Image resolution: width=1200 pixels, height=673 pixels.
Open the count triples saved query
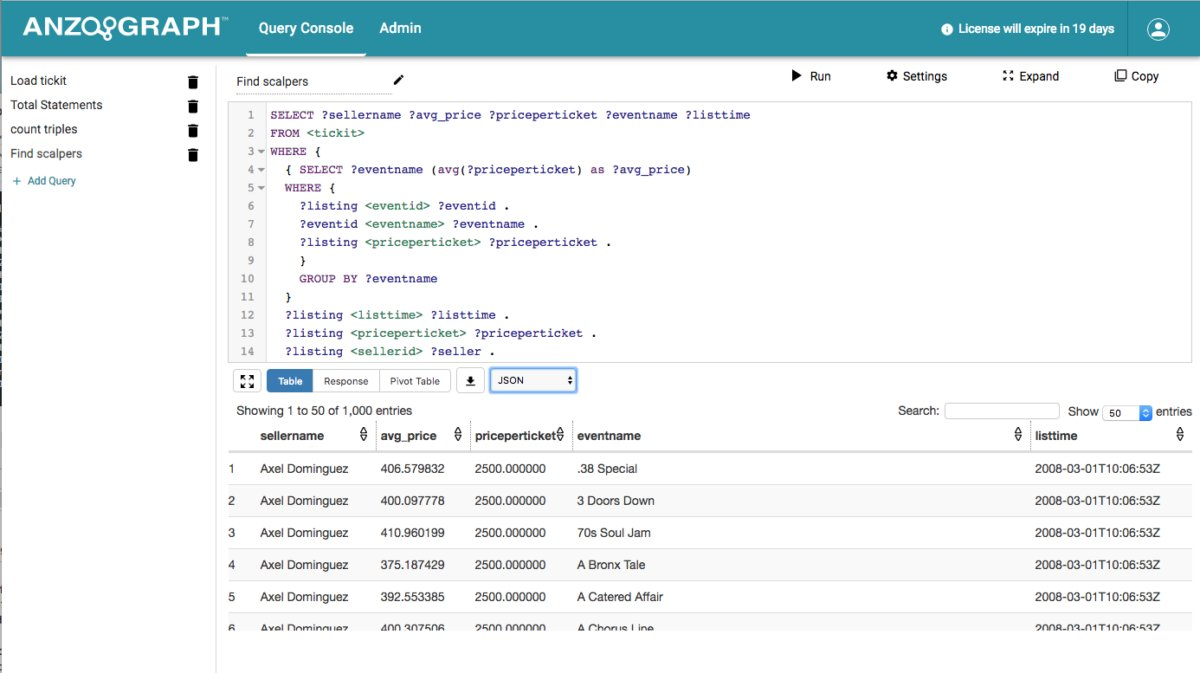(44, 129)
